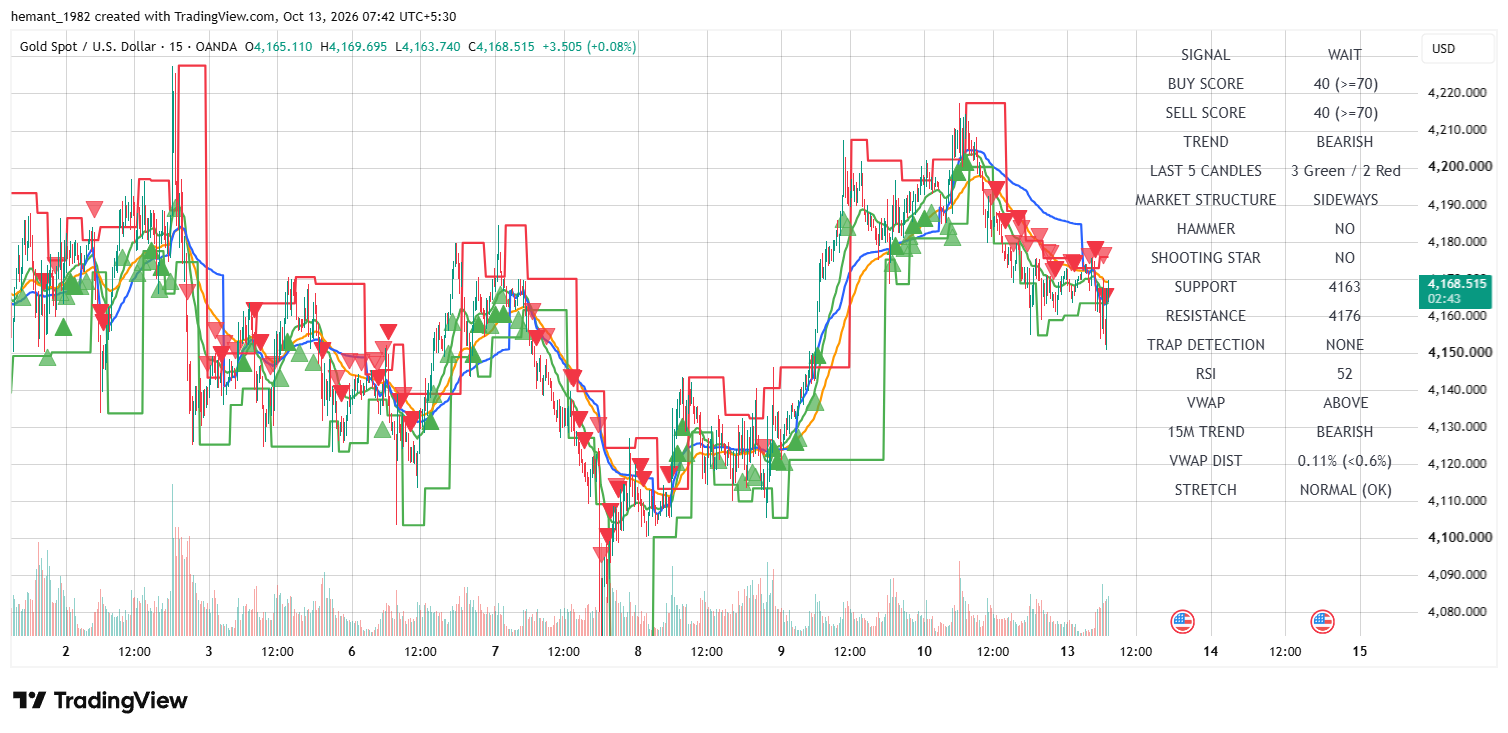Click the BUY SCORE label
The image size is (1508, 733).
coord(1205,84)
